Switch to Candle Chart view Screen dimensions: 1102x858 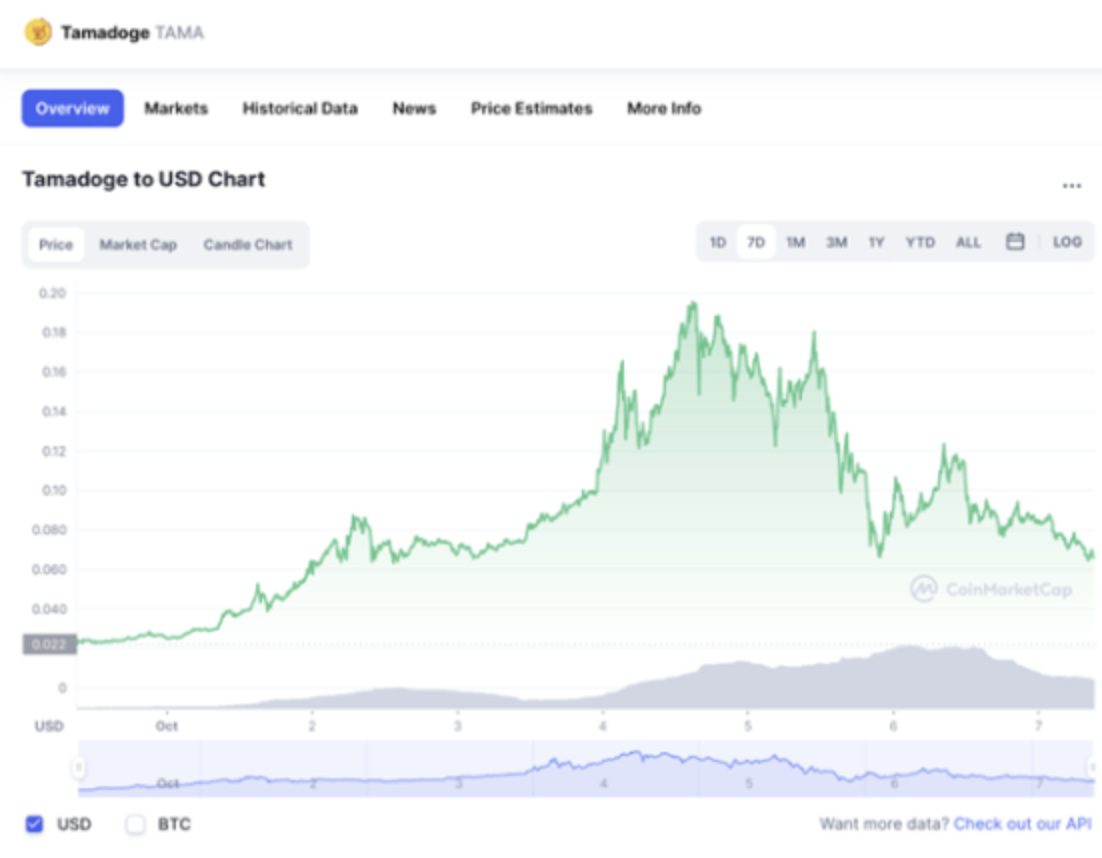coord(247,245)
